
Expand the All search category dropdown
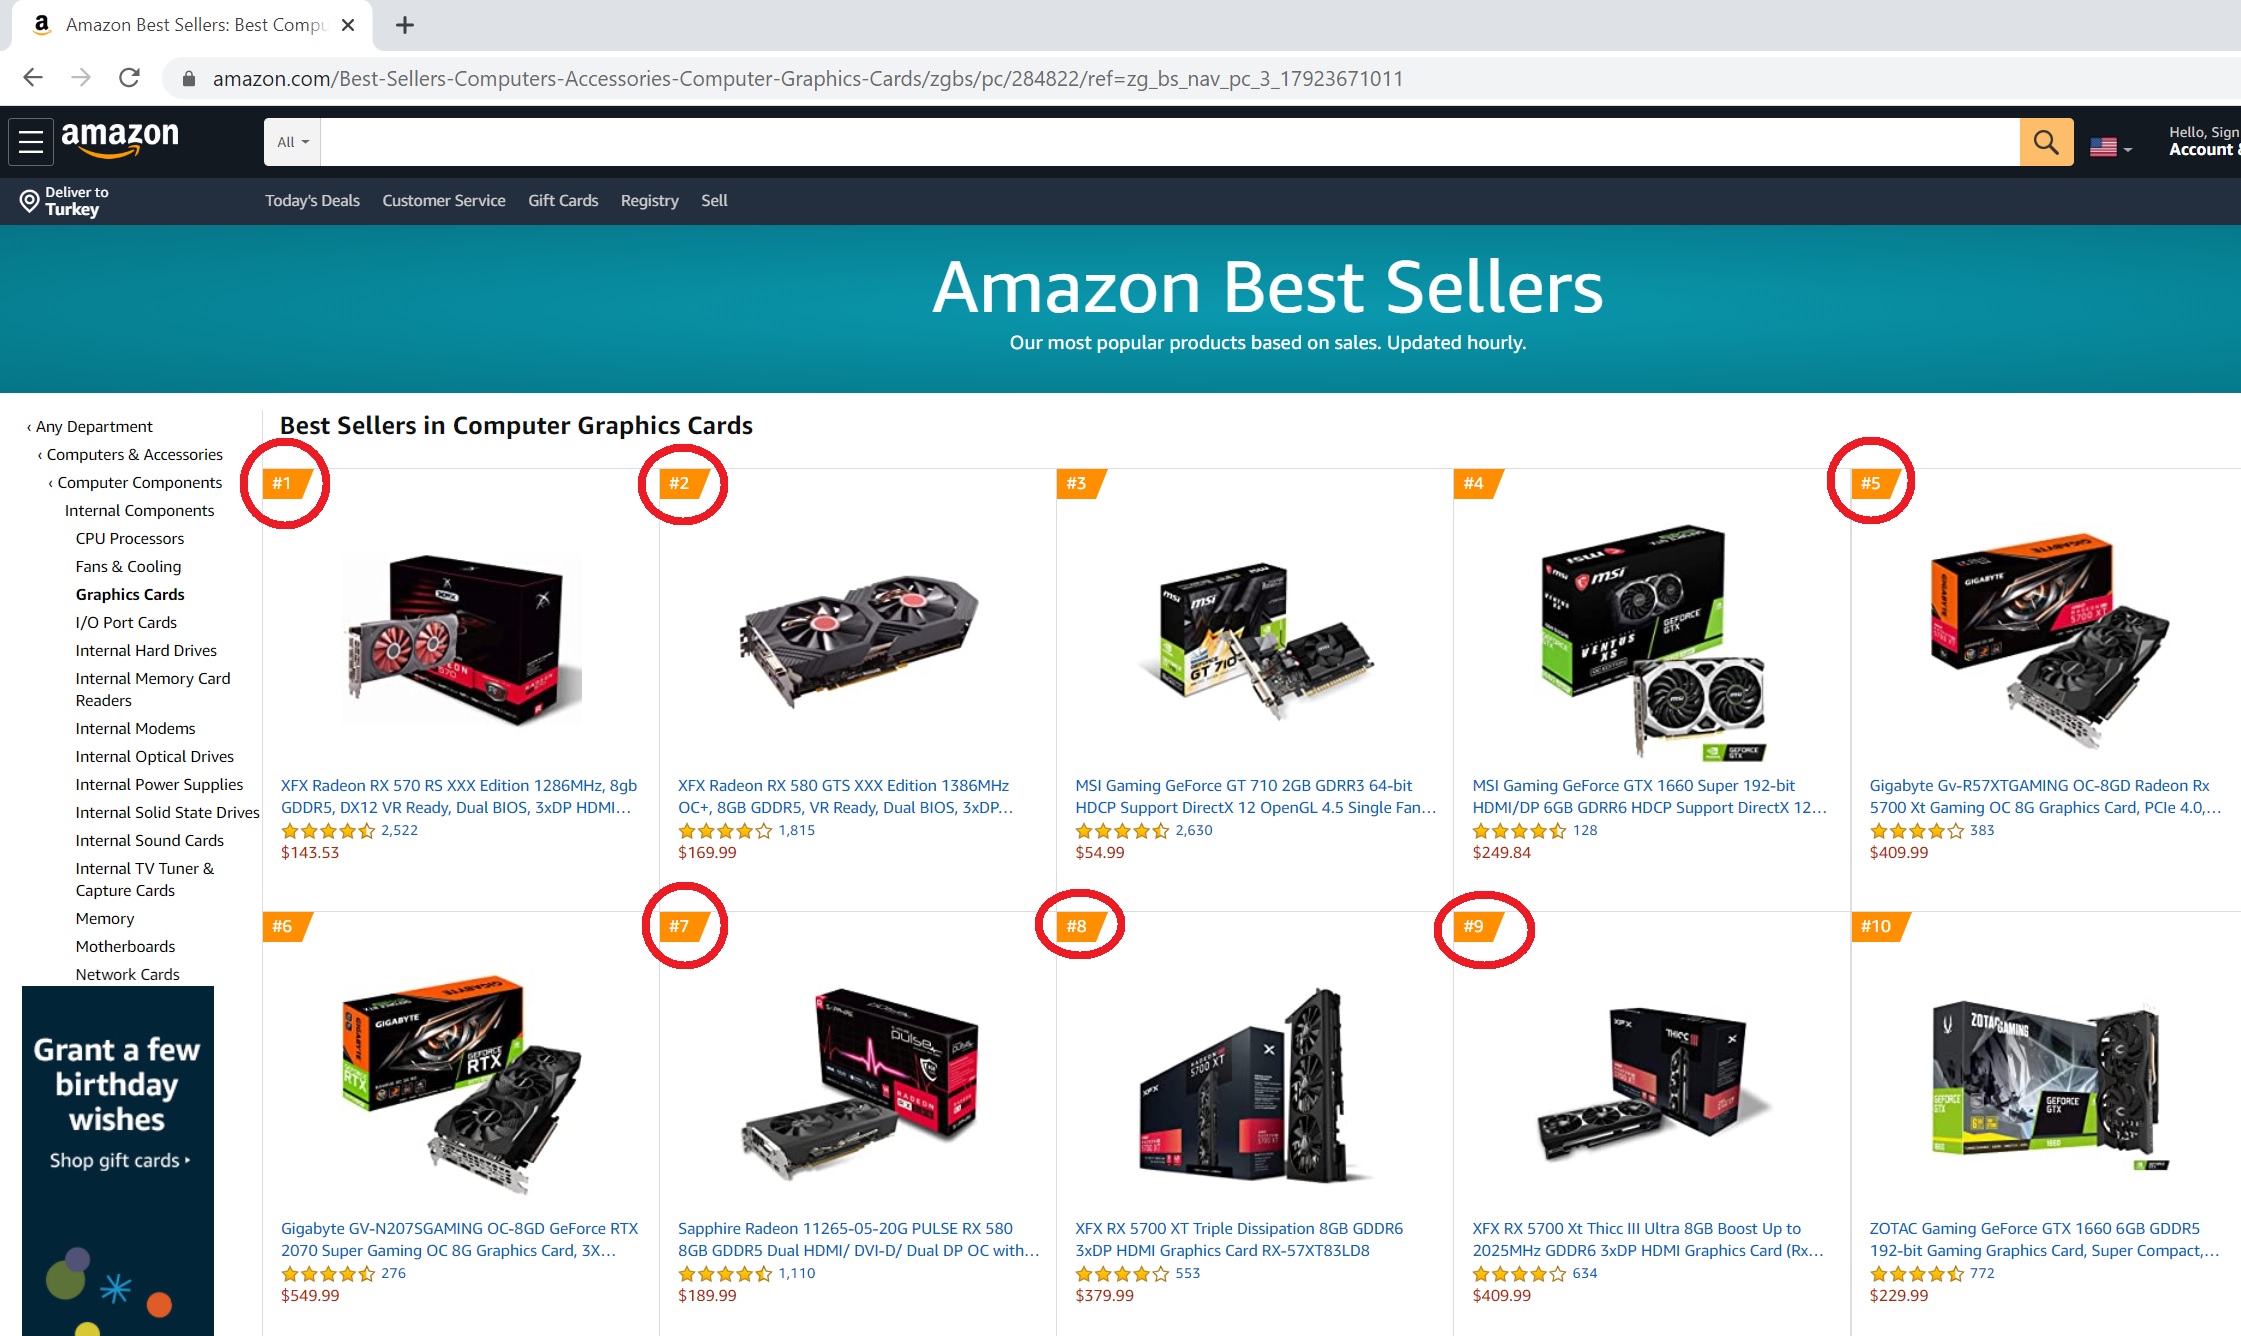tap(292, 142)
